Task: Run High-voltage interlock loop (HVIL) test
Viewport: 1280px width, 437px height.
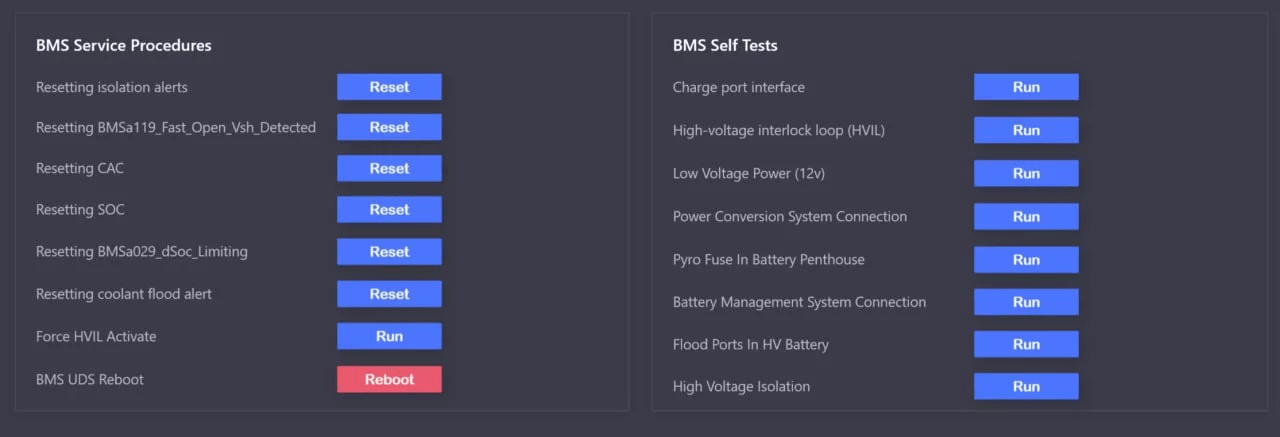Action: coord(1026,130)
